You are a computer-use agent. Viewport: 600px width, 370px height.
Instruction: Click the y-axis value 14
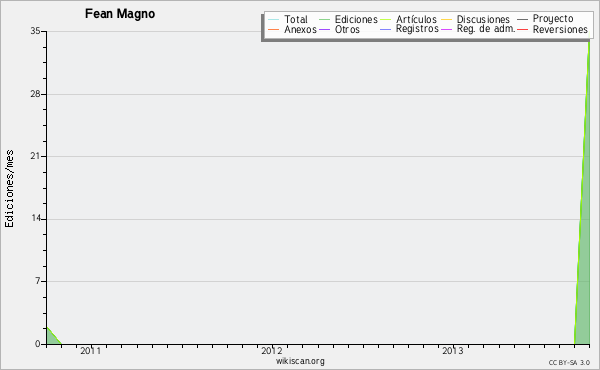click(36, 218)
